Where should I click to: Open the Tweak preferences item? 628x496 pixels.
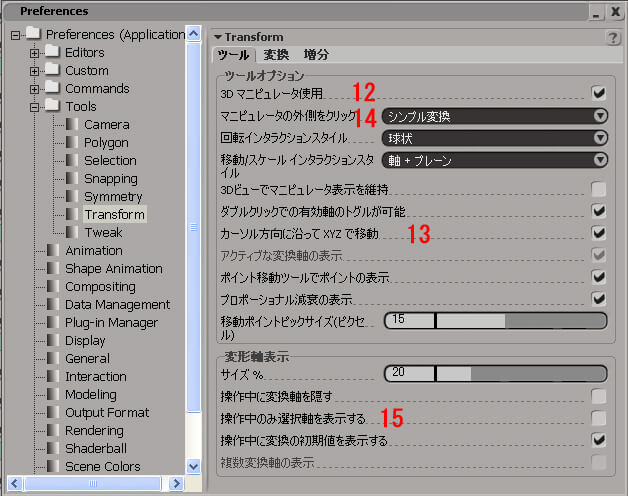103,232
